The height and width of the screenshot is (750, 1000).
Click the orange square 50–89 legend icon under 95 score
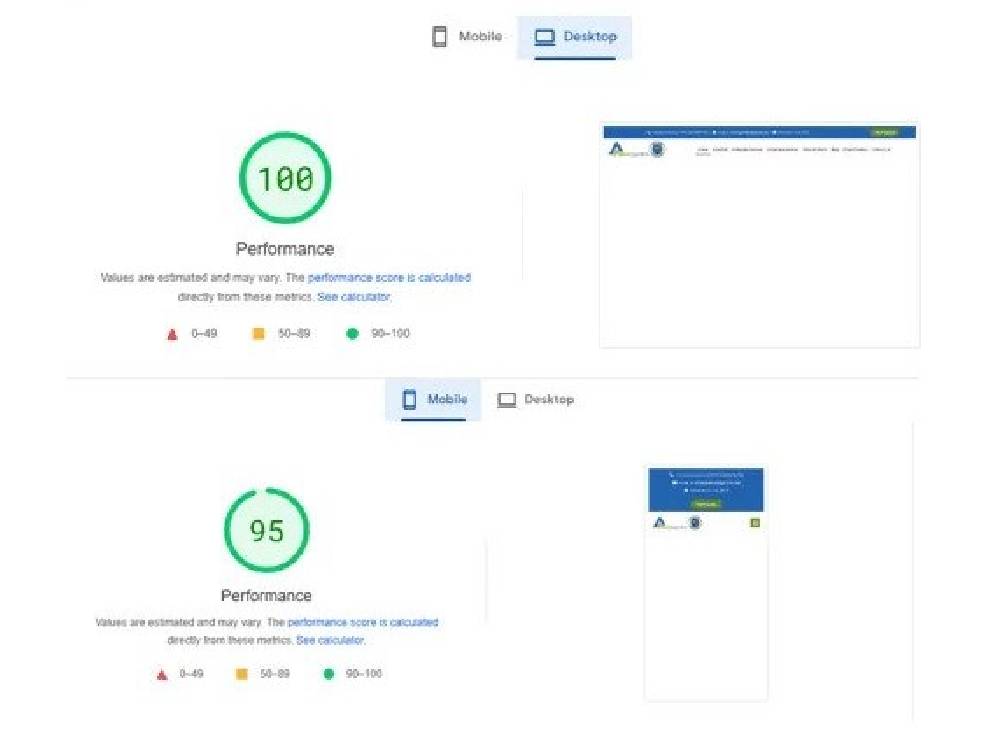(x=242, y=674)
